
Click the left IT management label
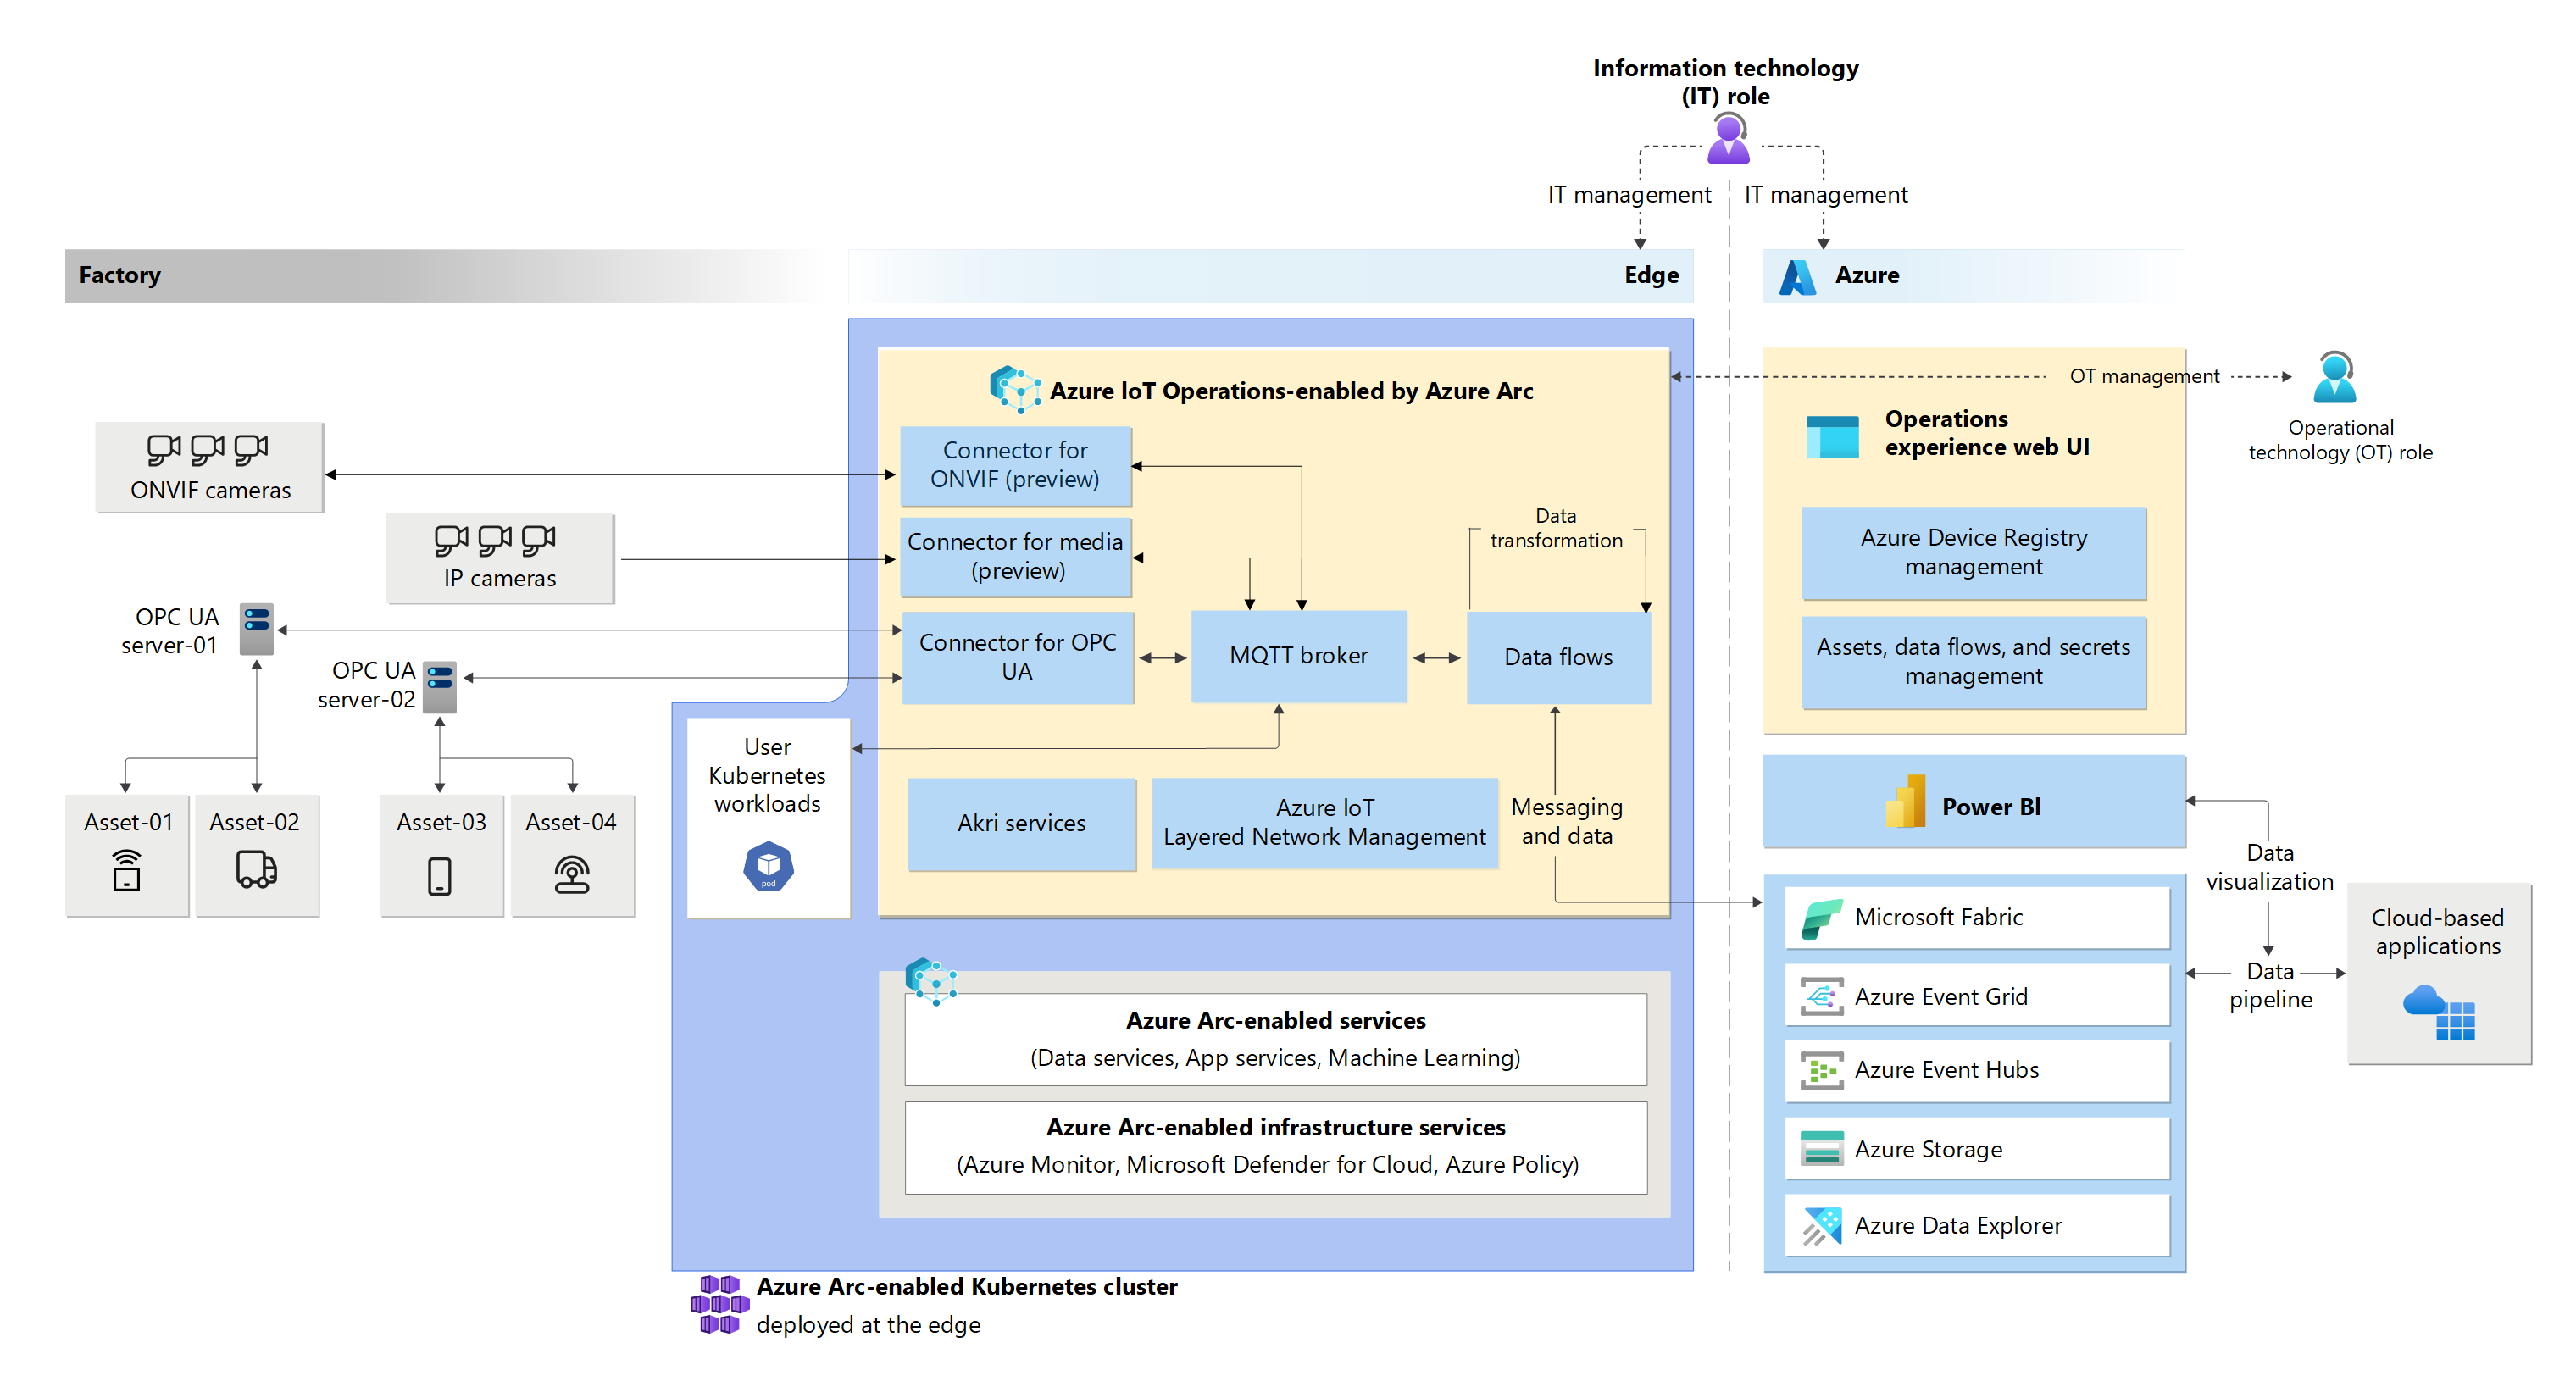(1629, 195)
